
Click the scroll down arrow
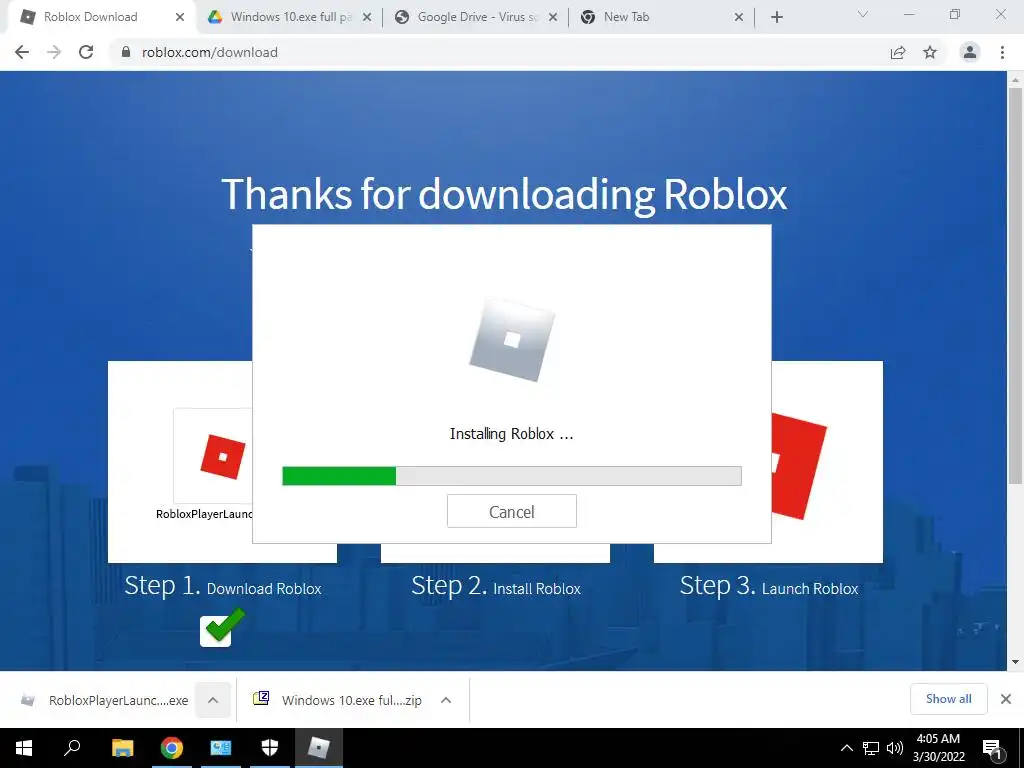pos(1015,662)
